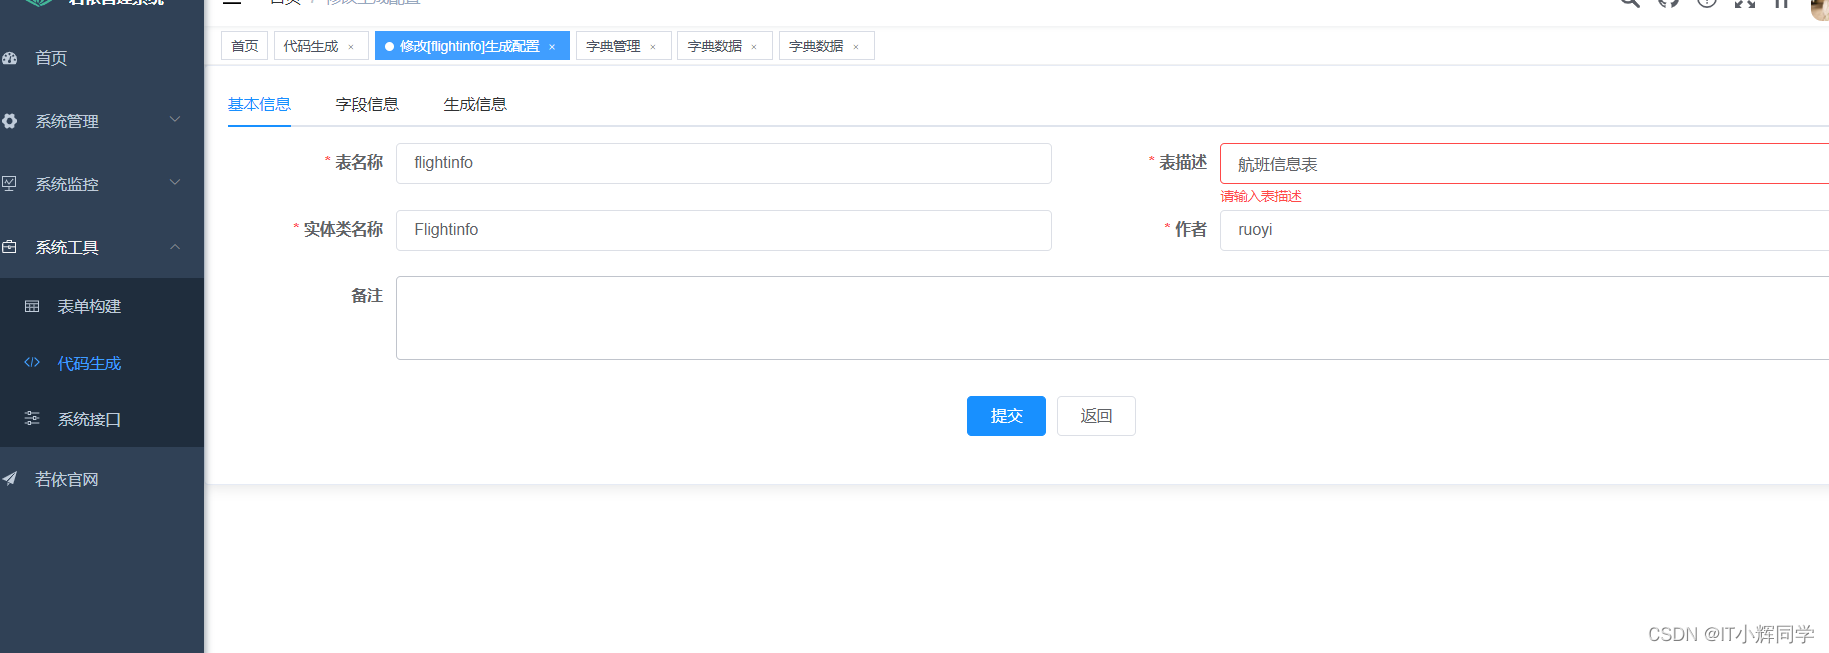
Task: Click the 代码生成 code icon
Action: 32,363
